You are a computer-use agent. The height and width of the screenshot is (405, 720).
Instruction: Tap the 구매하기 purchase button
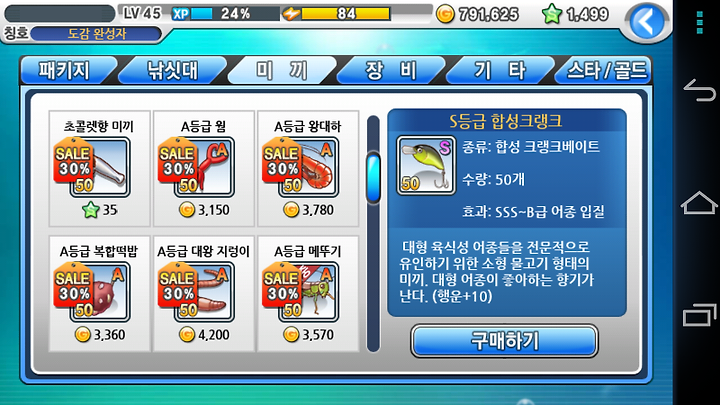coord(504,341)
